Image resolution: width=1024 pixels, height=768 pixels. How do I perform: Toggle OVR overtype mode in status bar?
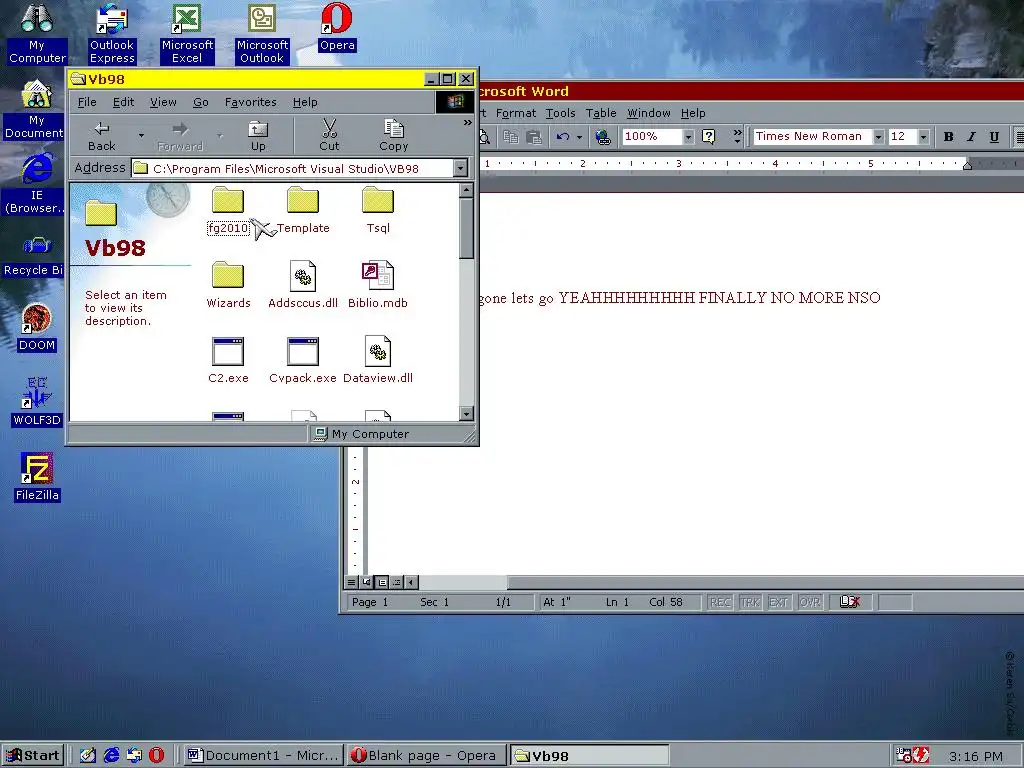tap(810, 602)
